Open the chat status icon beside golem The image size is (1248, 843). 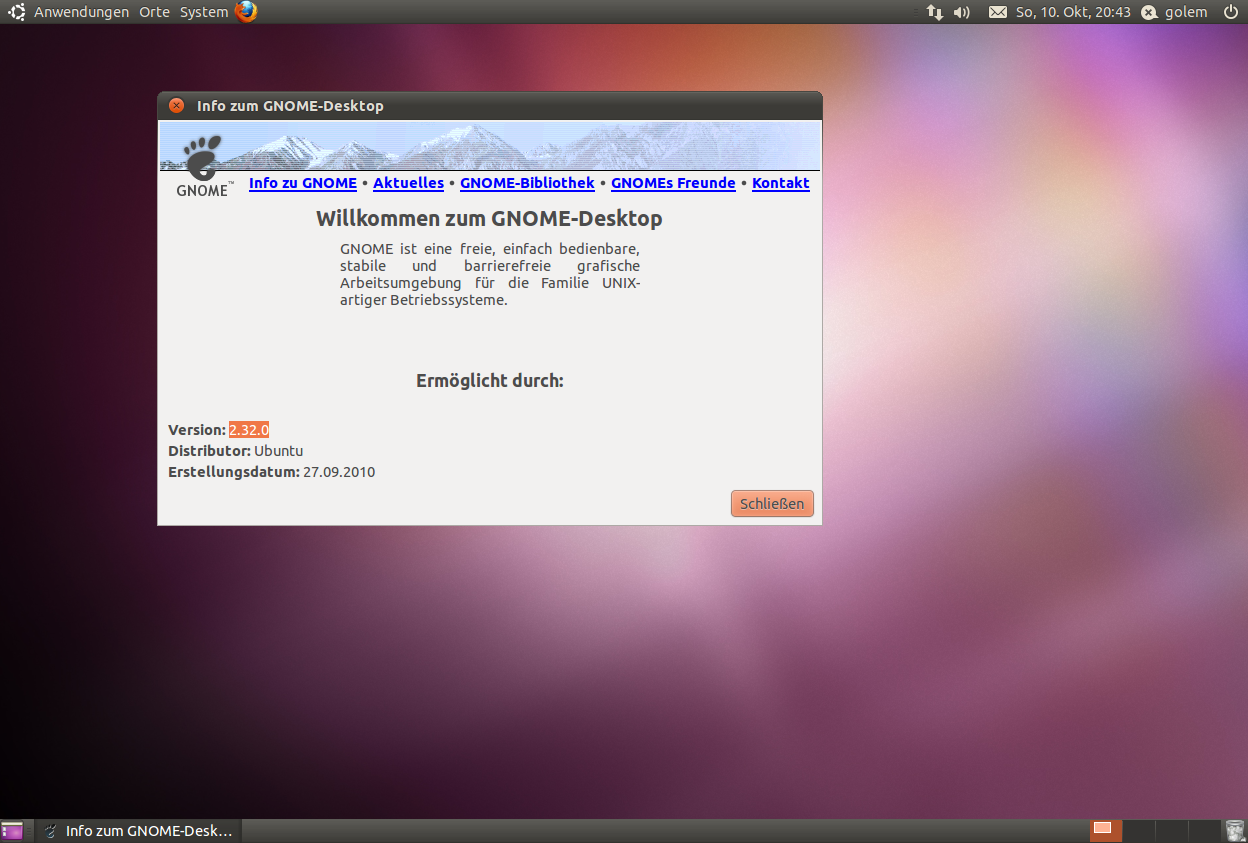coord(1150,12)
